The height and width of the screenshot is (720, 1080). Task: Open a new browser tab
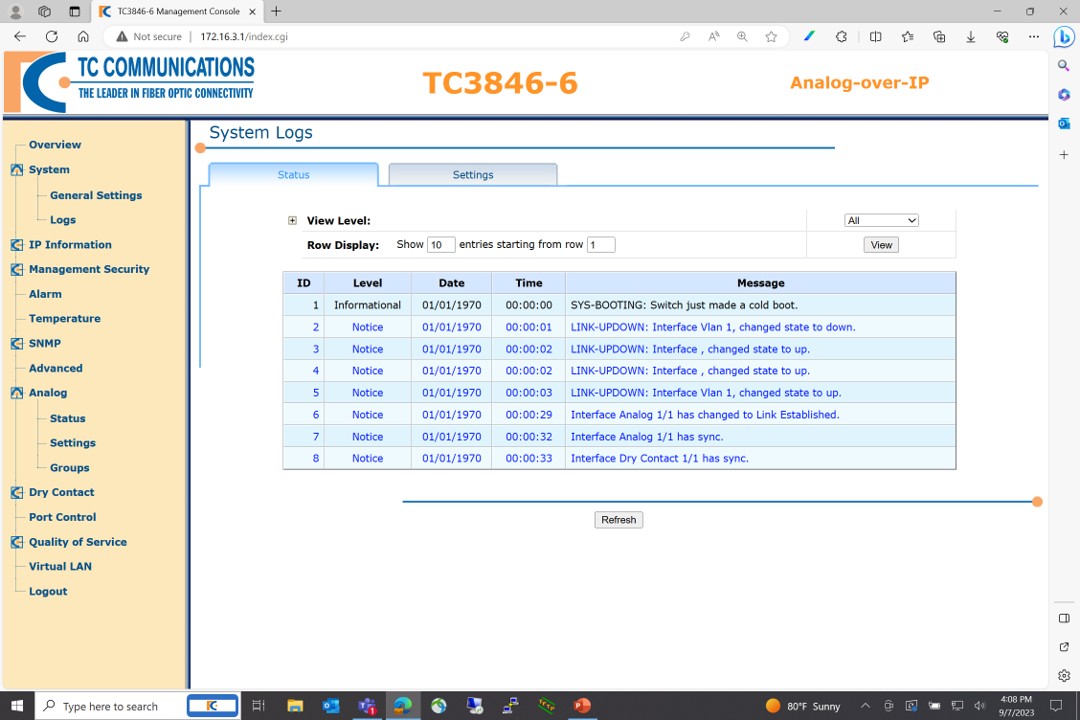click(276, 11)
